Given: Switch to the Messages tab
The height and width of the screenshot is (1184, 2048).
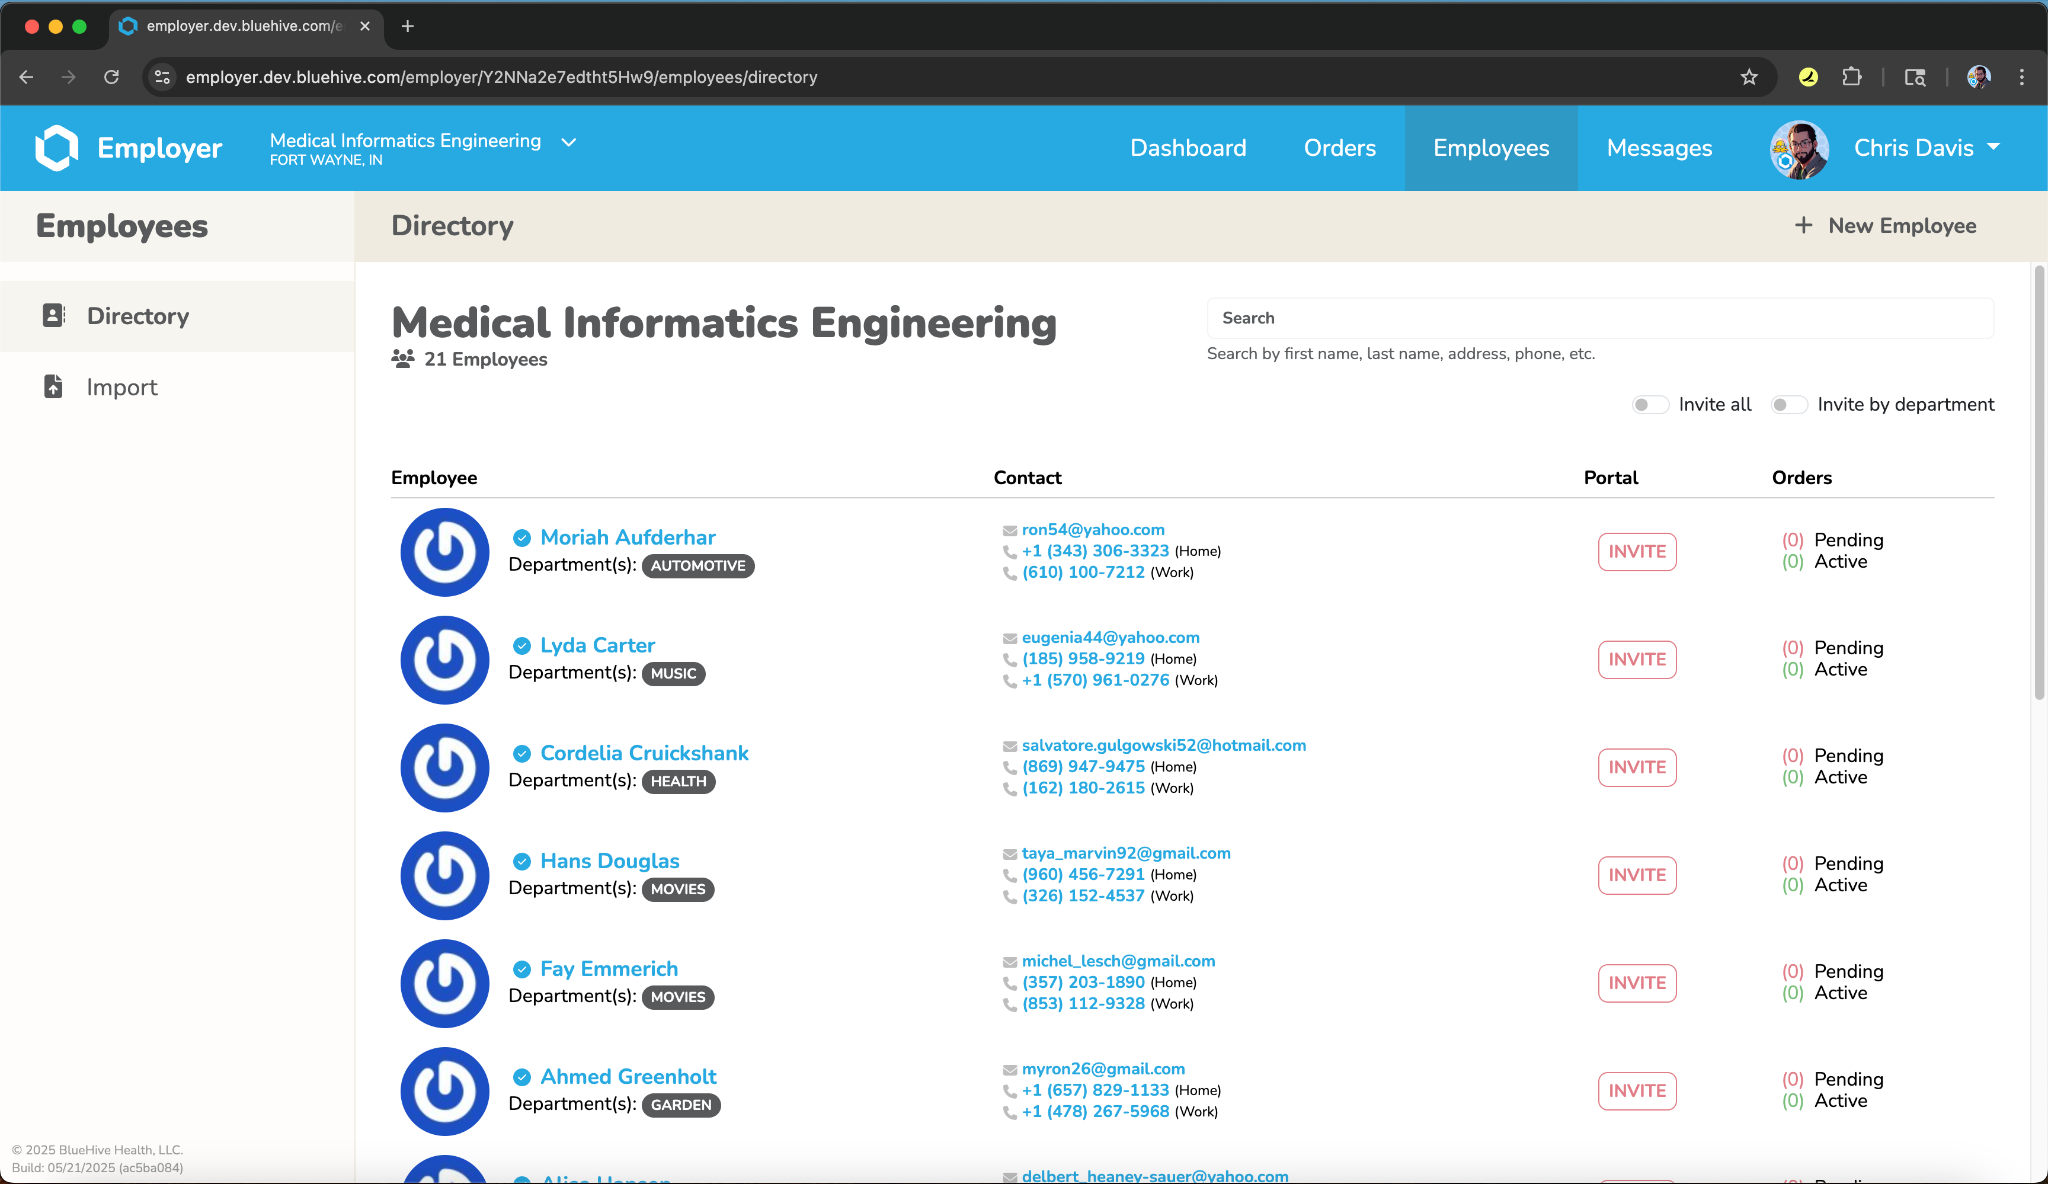Looking at the screenshot, I should [x=1659, y=148].
